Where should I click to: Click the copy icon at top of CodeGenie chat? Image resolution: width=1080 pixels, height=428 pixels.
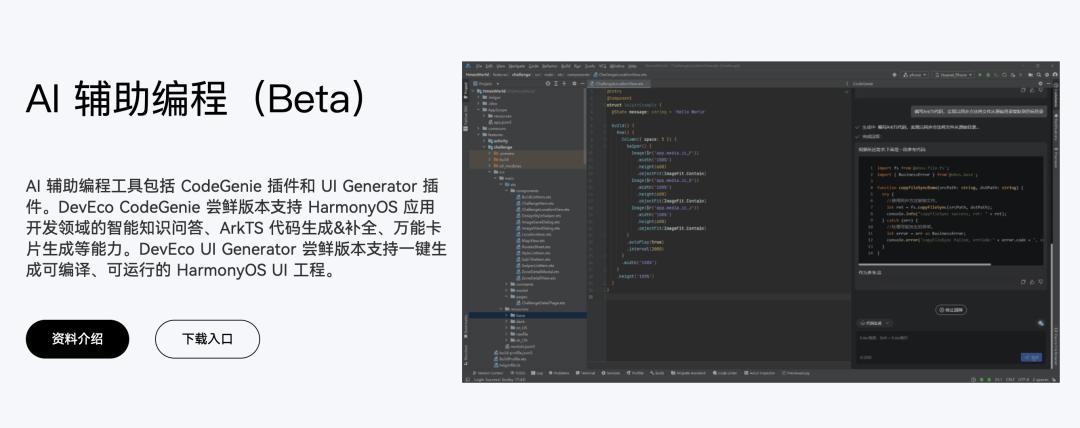tap(1023, 90)
